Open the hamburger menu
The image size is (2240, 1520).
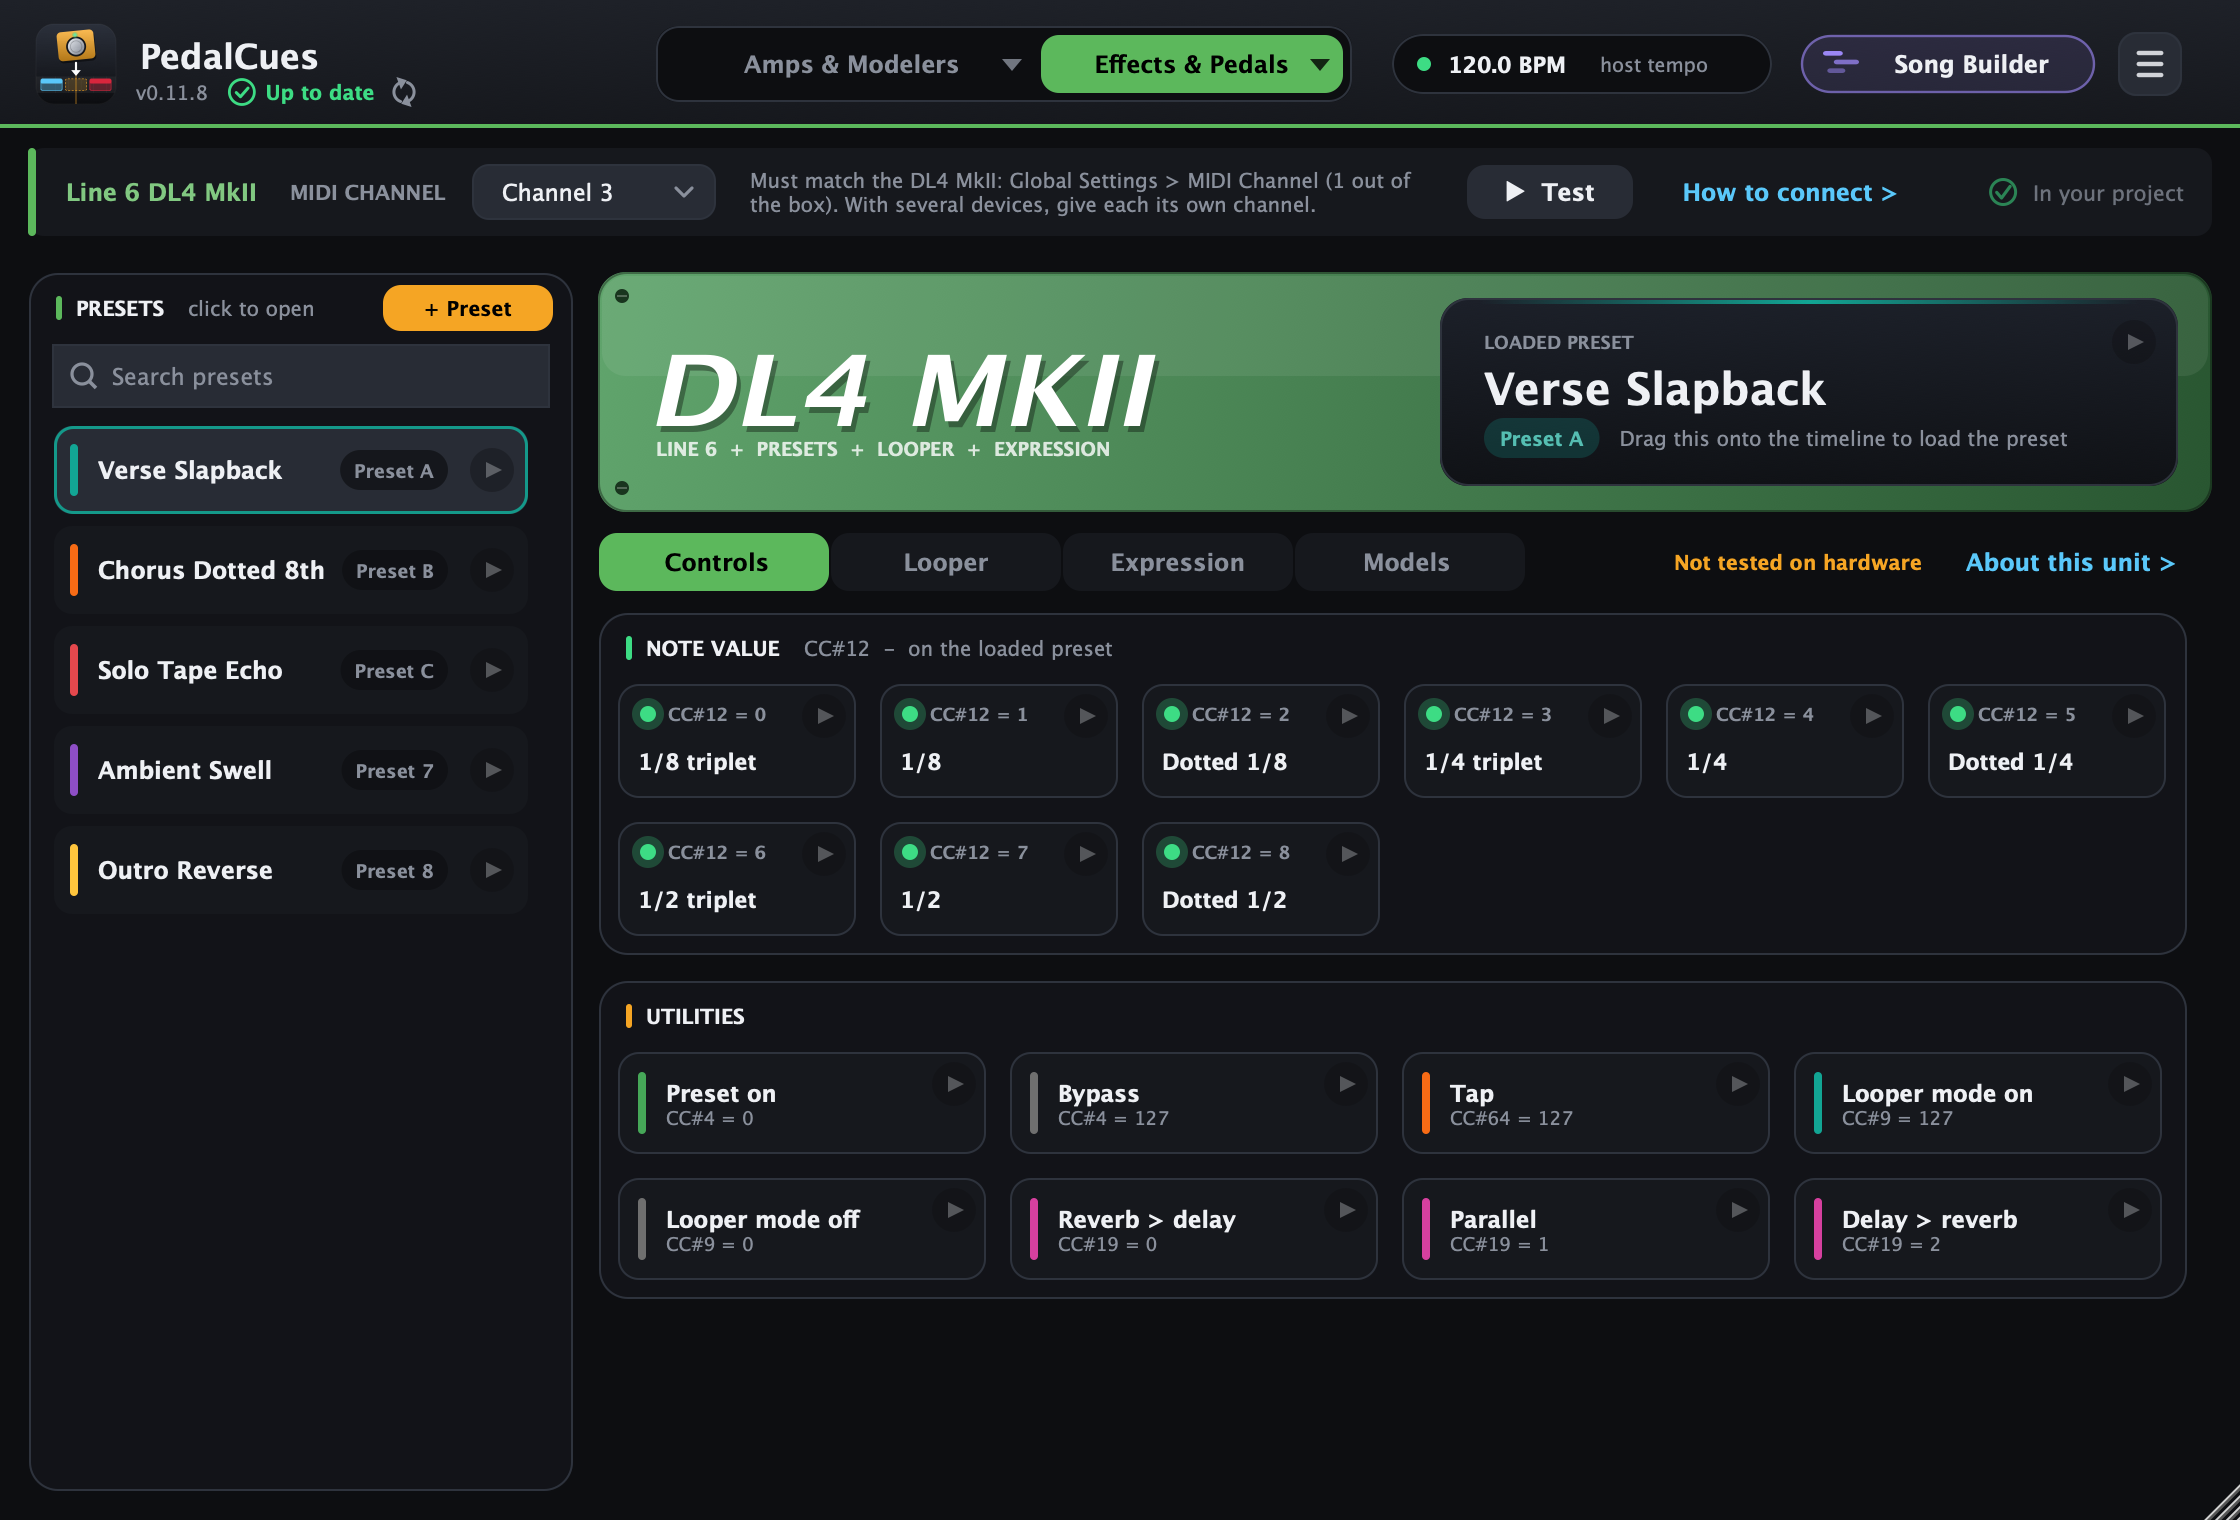[x=2149, y=64]
